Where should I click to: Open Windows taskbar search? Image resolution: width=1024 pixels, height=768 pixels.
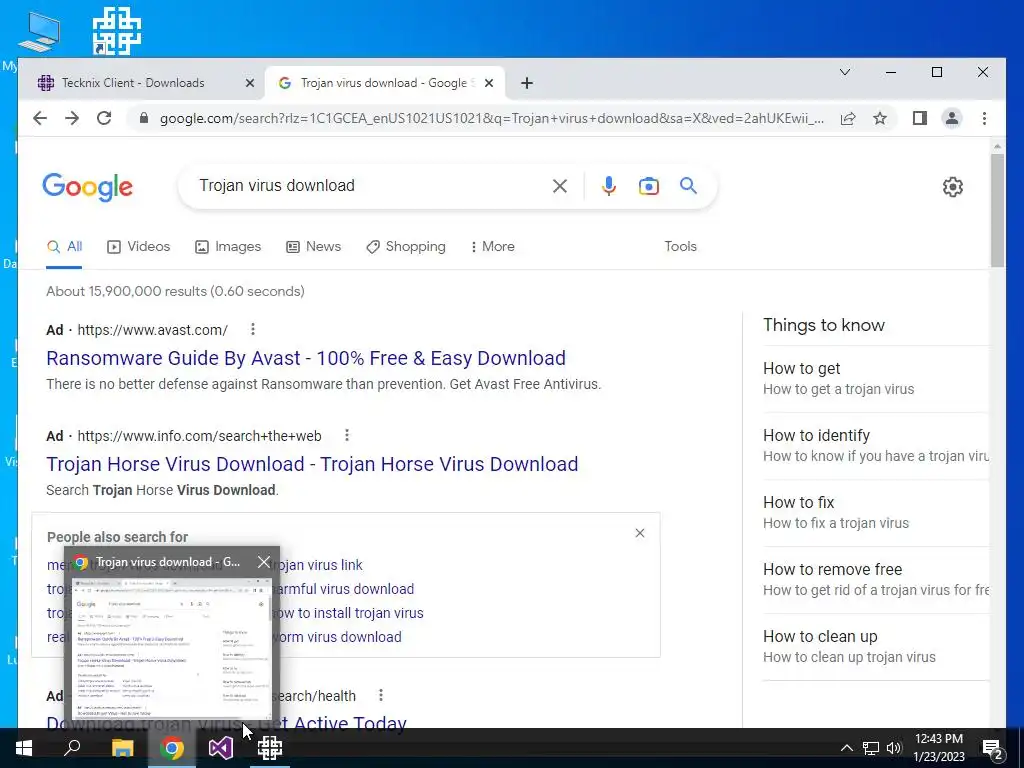(72, 748)
